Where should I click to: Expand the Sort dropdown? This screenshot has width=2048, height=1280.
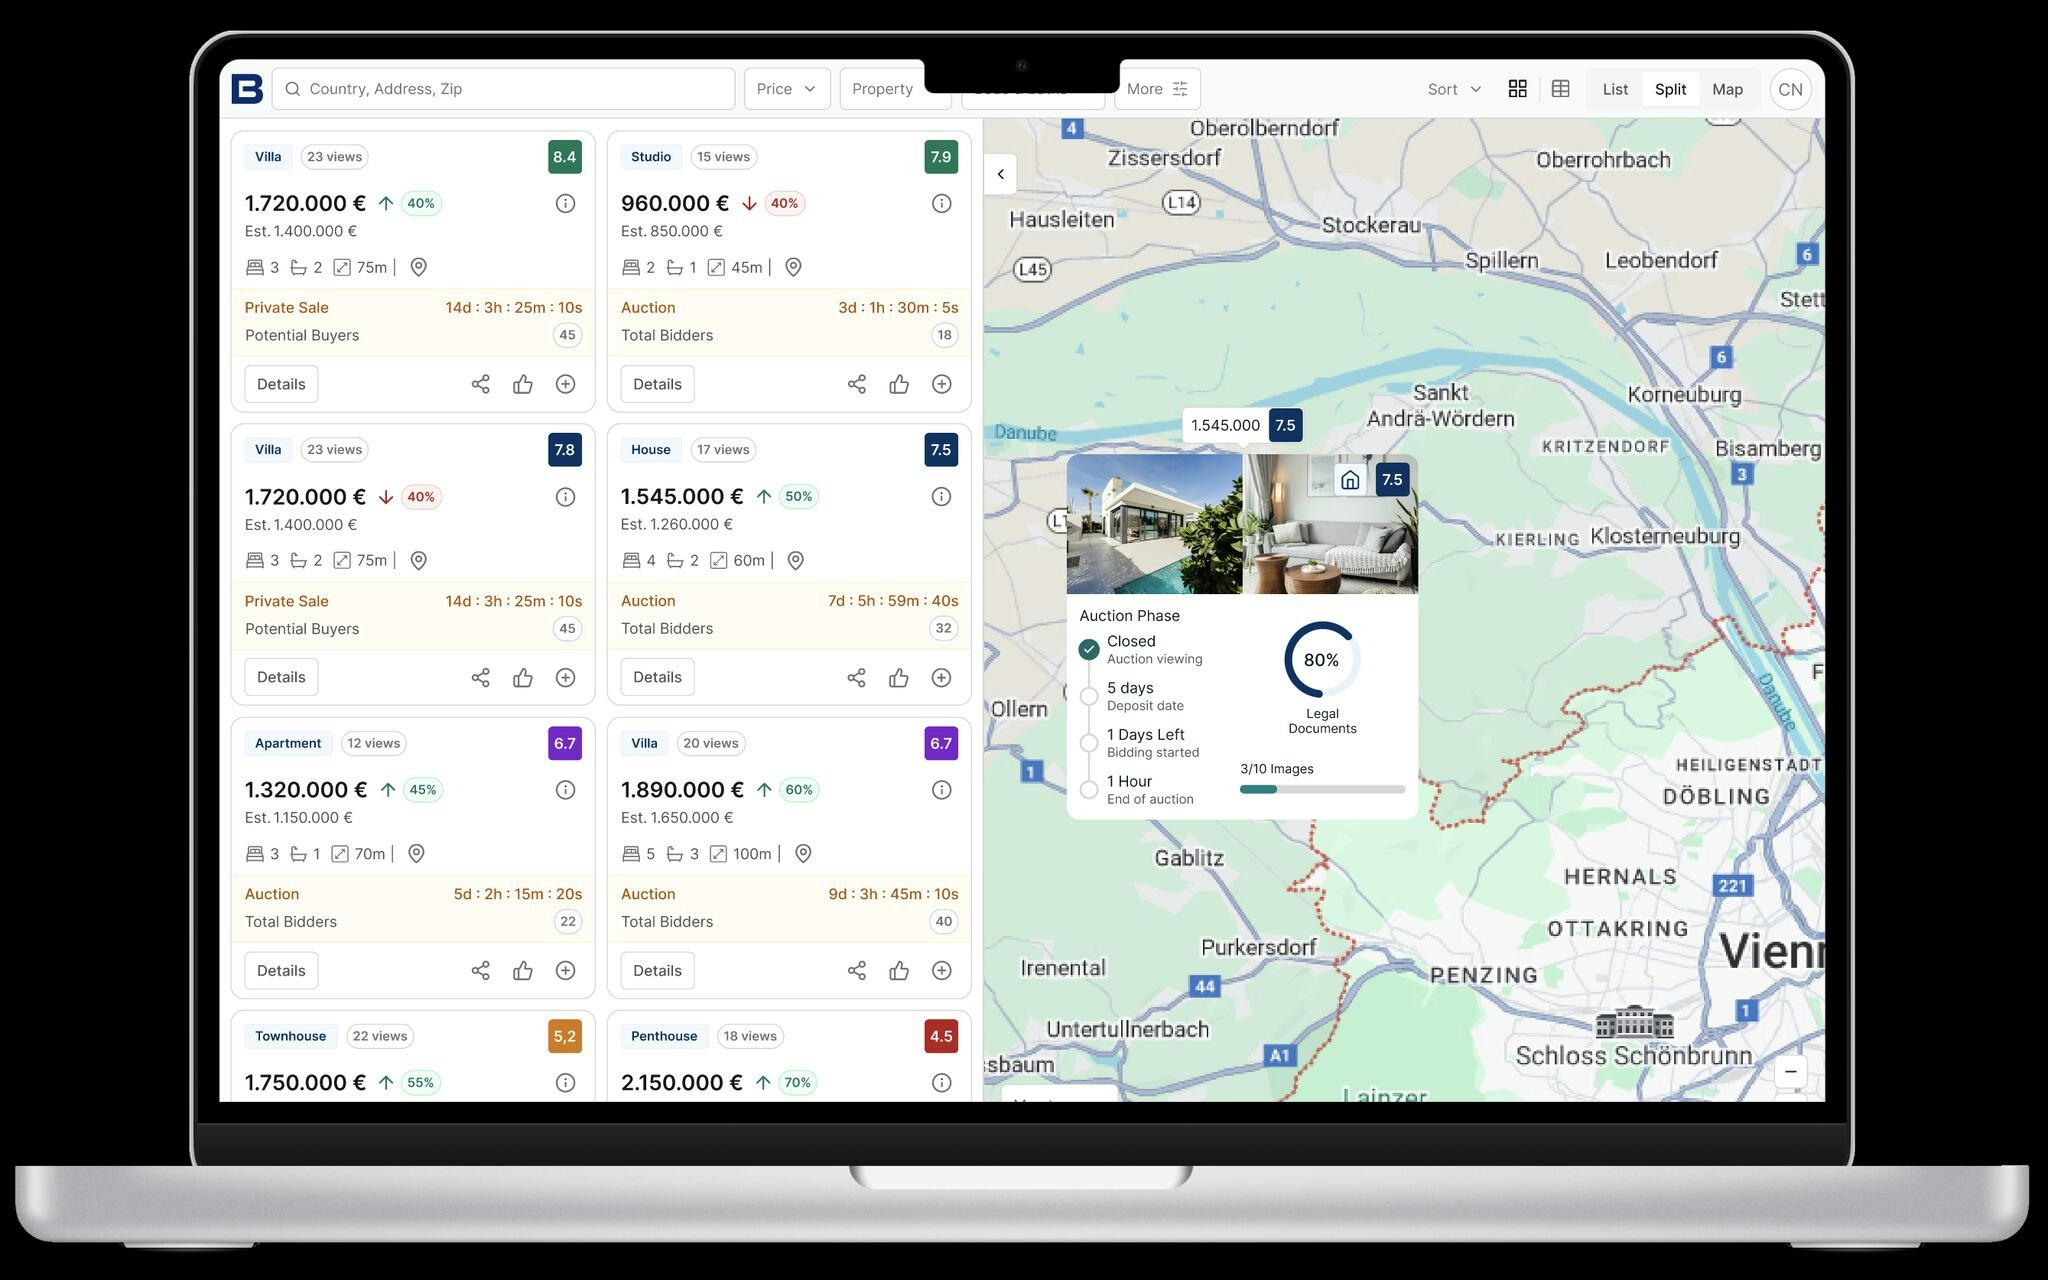pyautogui.click(x=1454, y=89)
